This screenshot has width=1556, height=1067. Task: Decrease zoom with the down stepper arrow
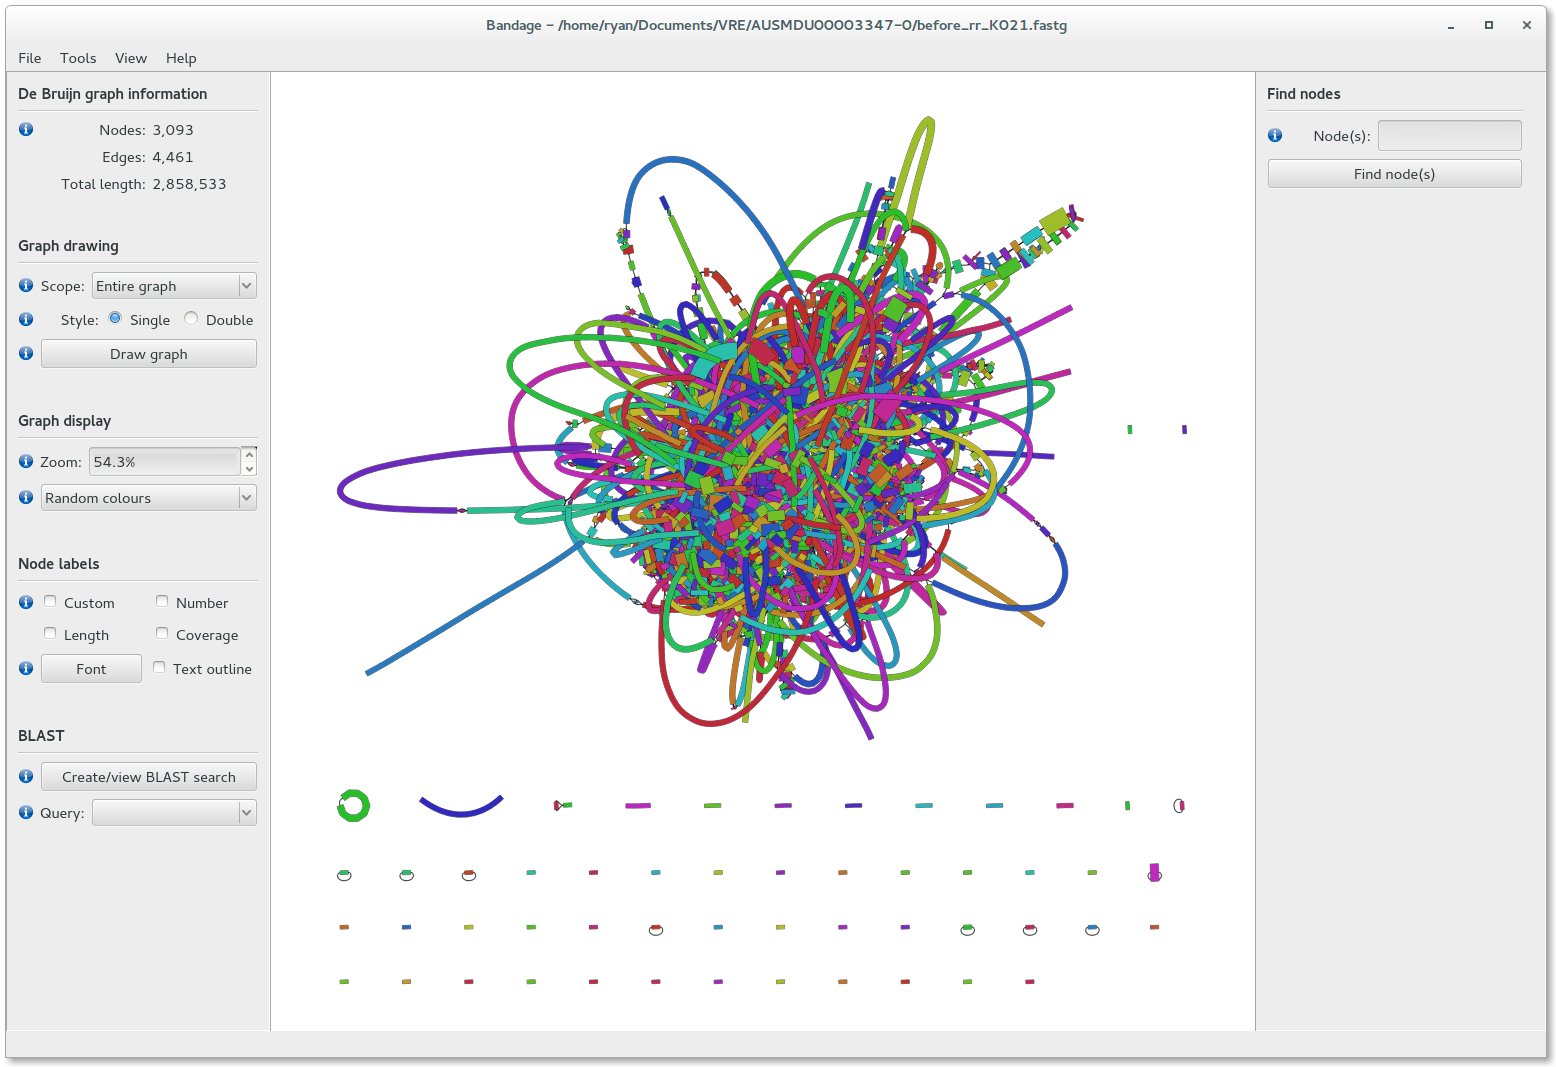pos(249,469)
